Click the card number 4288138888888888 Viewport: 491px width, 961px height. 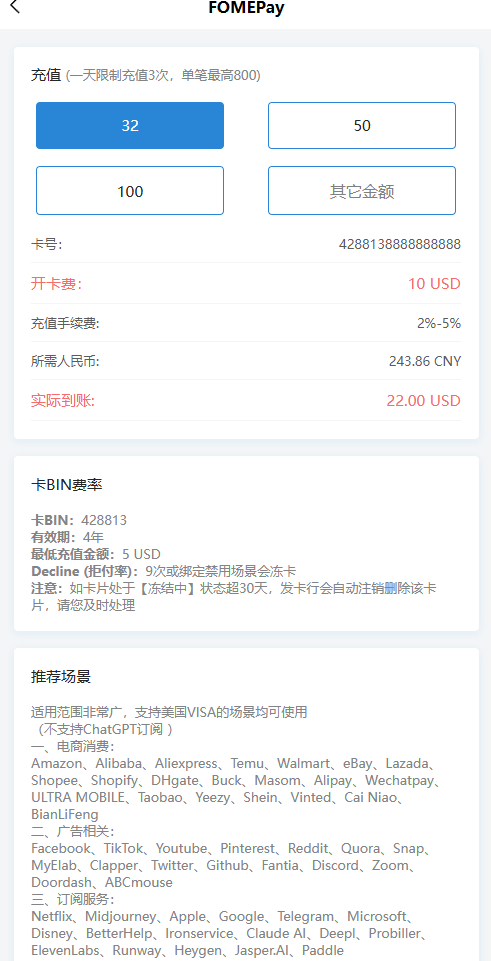(x=400, y=245)
